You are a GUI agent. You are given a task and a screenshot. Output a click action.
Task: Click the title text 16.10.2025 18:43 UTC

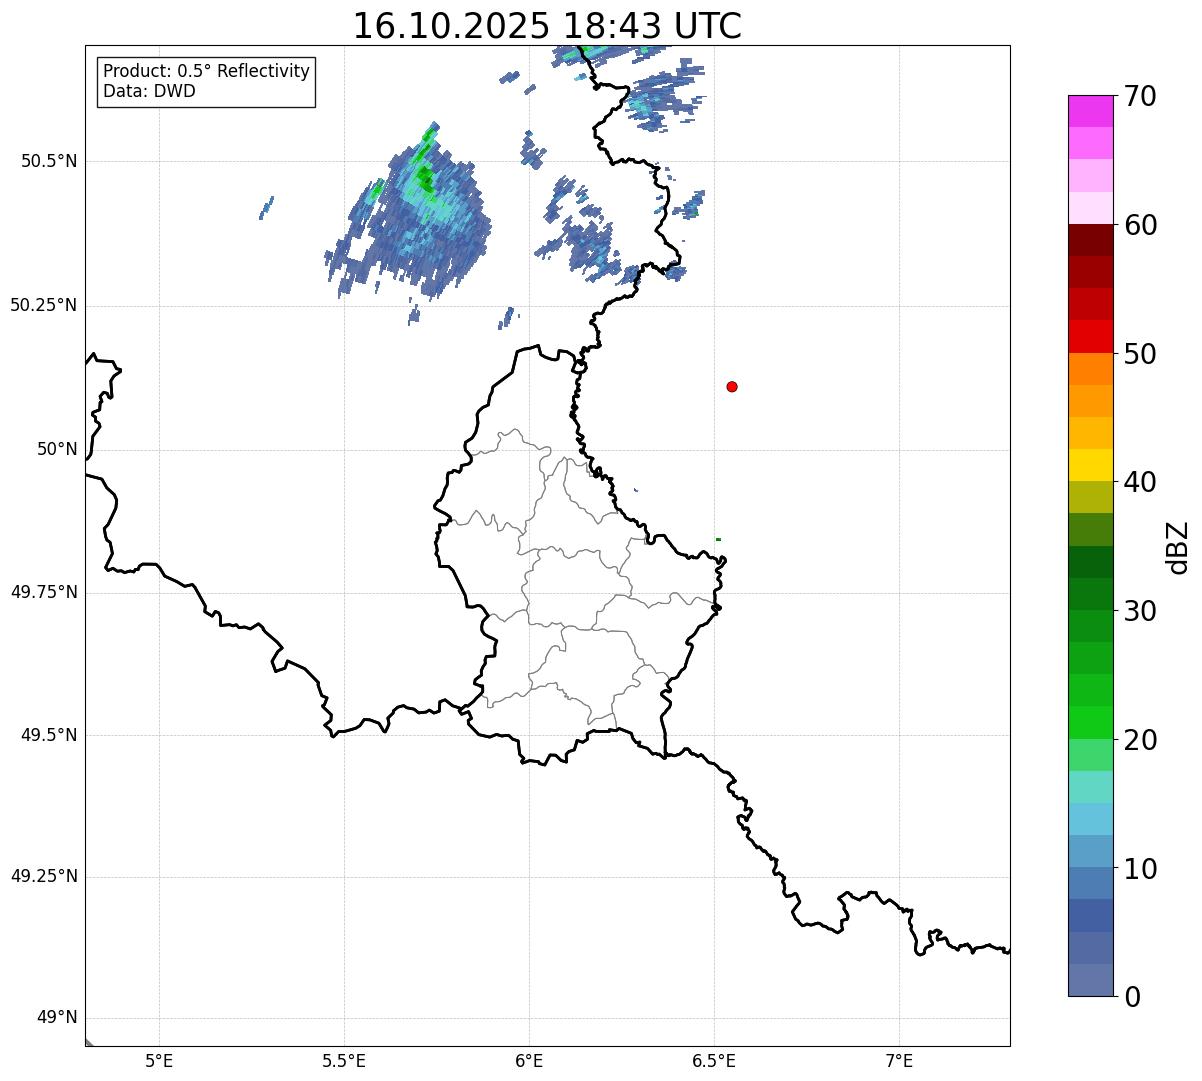pos(547,25)
